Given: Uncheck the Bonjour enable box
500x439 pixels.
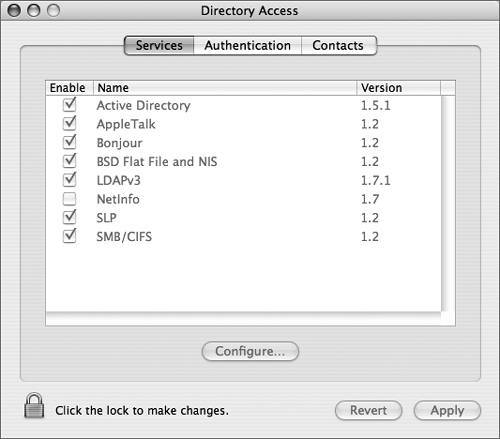Looking at the screenshot, I should (x=70, y=143).
